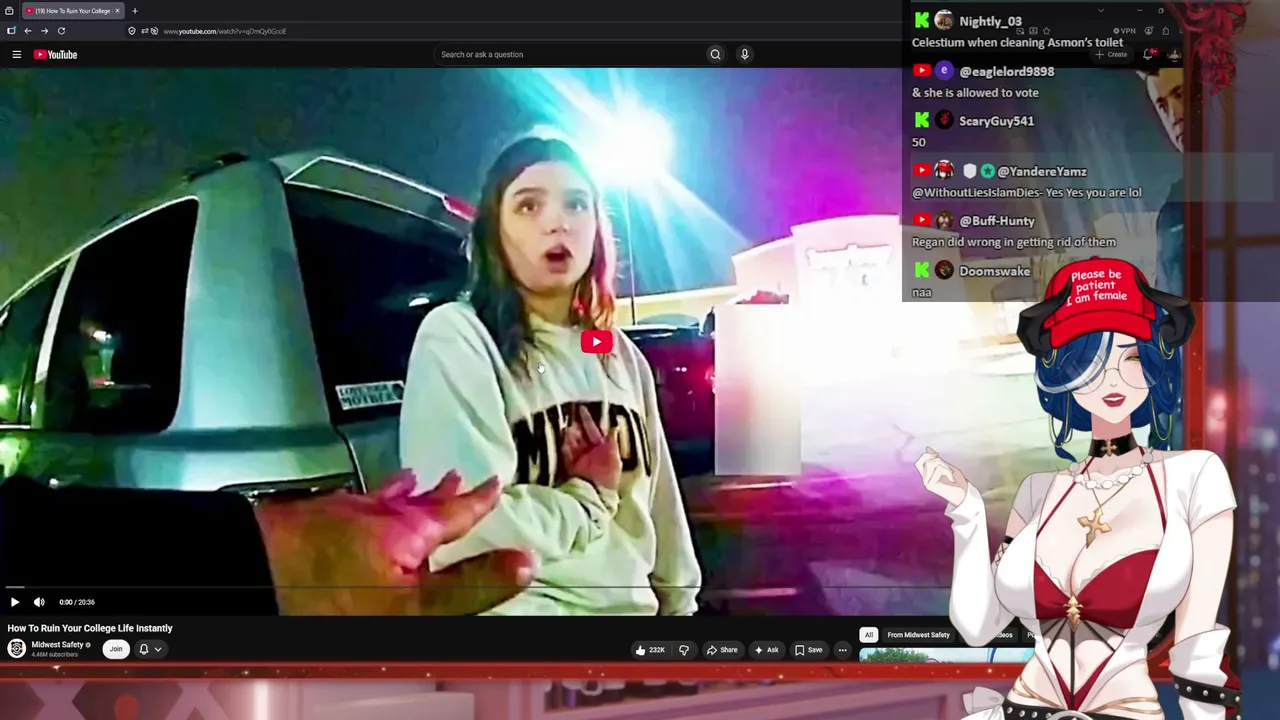Screen dimensions: 1280x720
Task: Click the chat username @Buff-Hunty
Action: [x=996, y=221]
